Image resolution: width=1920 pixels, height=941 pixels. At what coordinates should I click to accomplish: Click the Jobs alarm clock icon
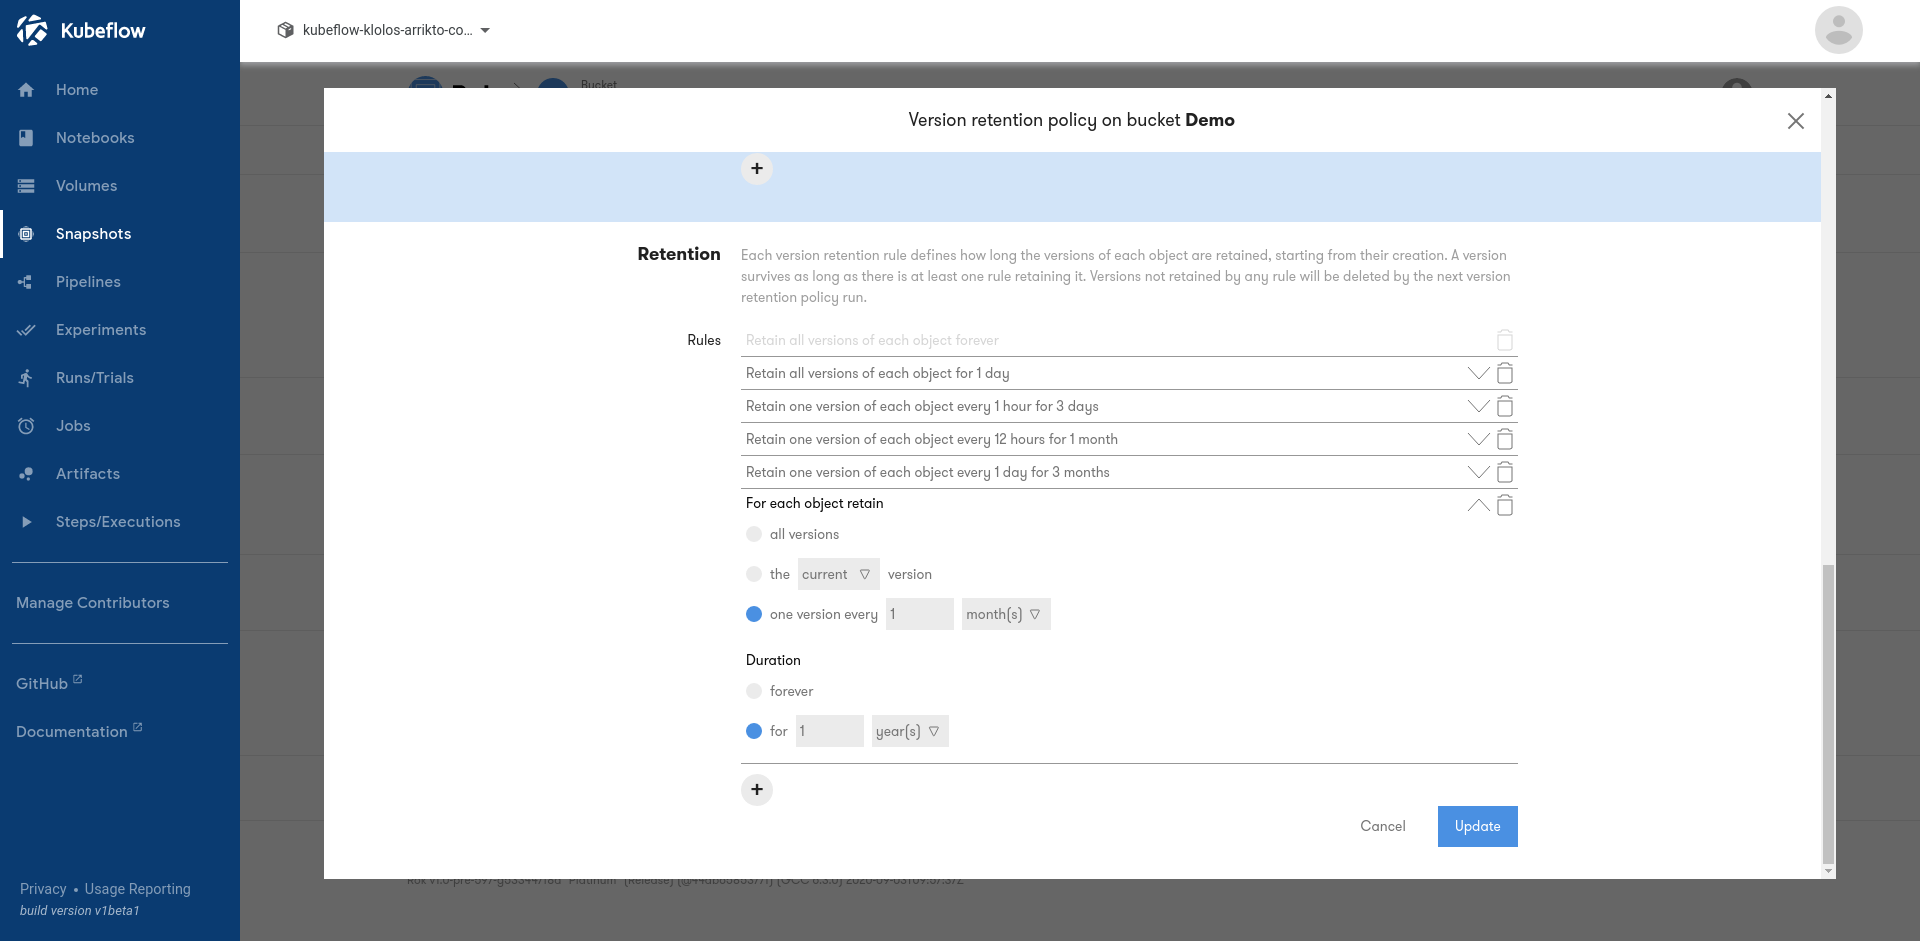click(x=26, y=426)
